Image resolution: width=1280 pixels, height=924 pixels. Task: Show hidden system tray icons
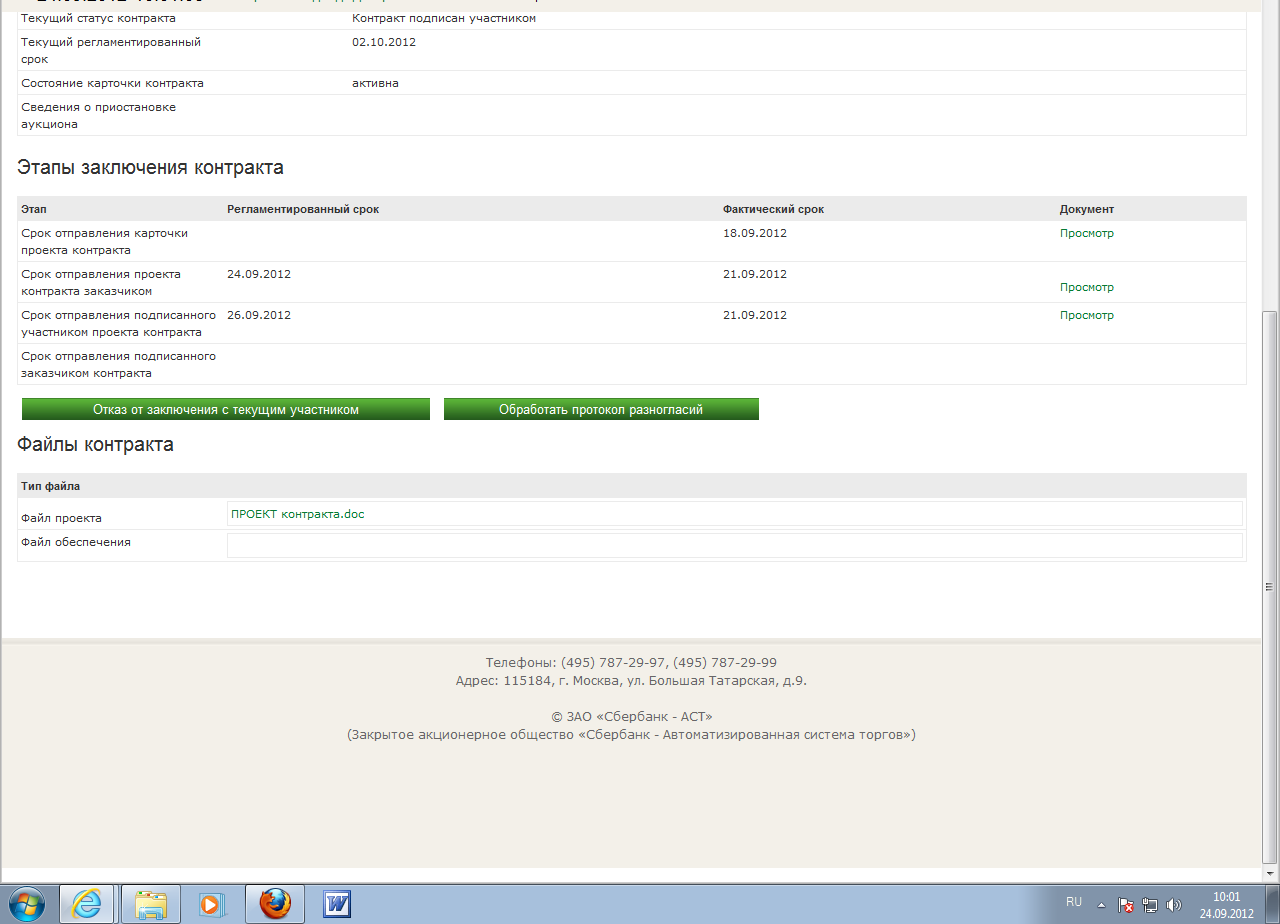click(1102, 905)
